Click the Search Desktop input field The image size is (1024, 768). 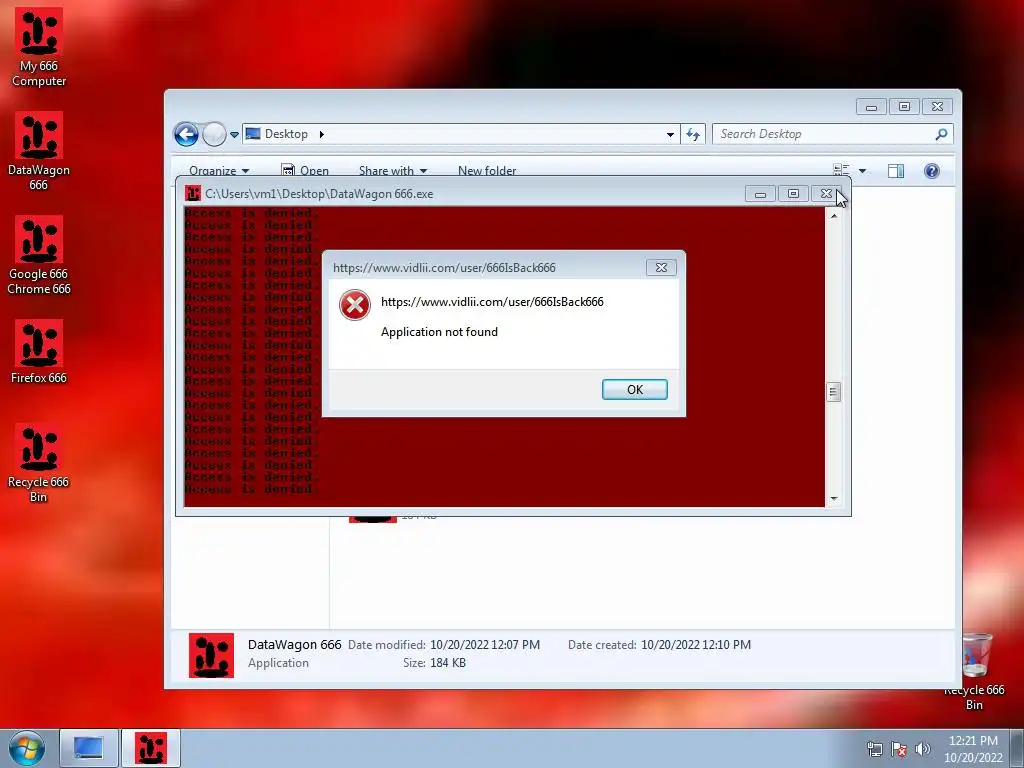(823, 134)
